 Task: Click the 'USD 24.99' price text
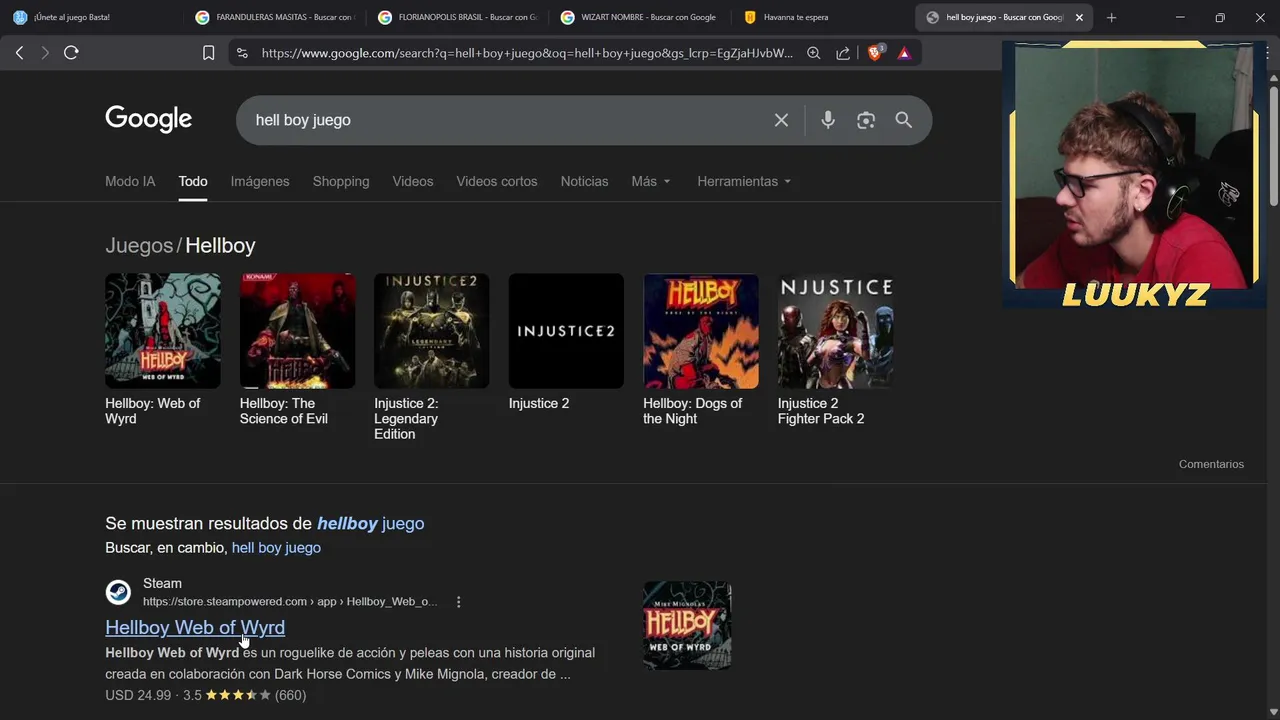click(x=138, y=695)
